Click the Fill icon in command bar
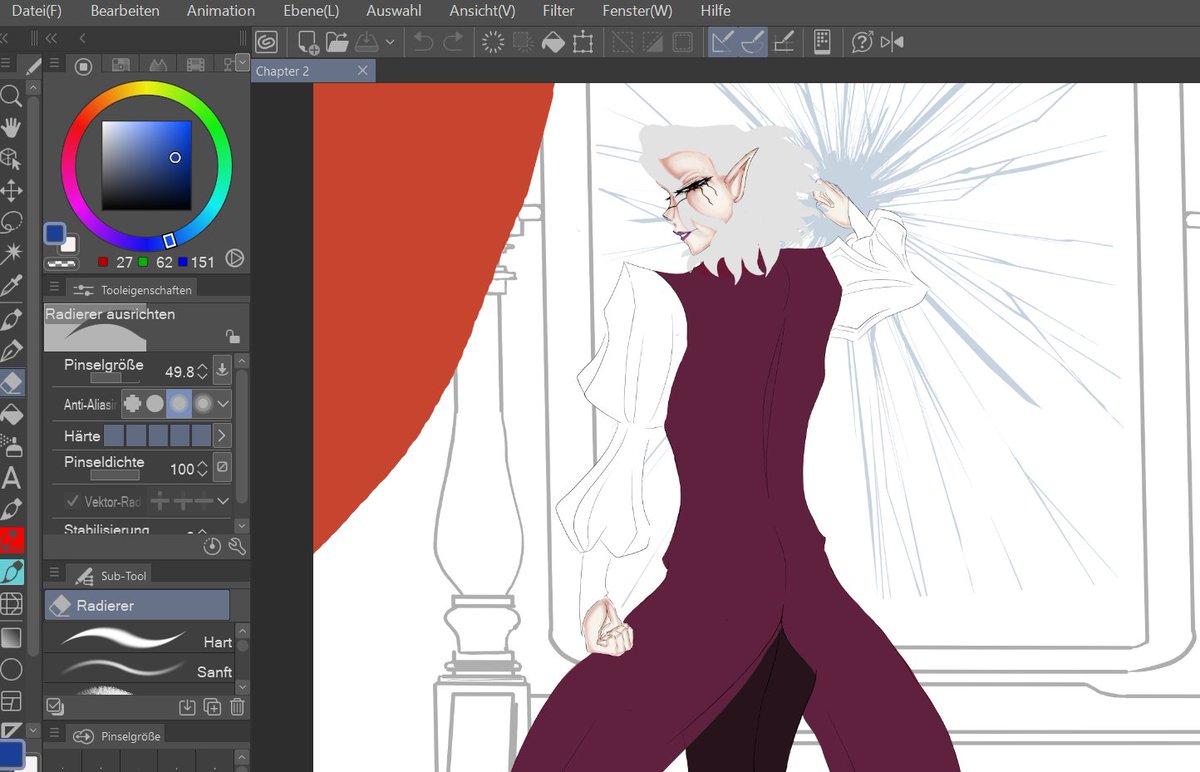The width and height of the screenshot is (1200, 772). point(553,41)
